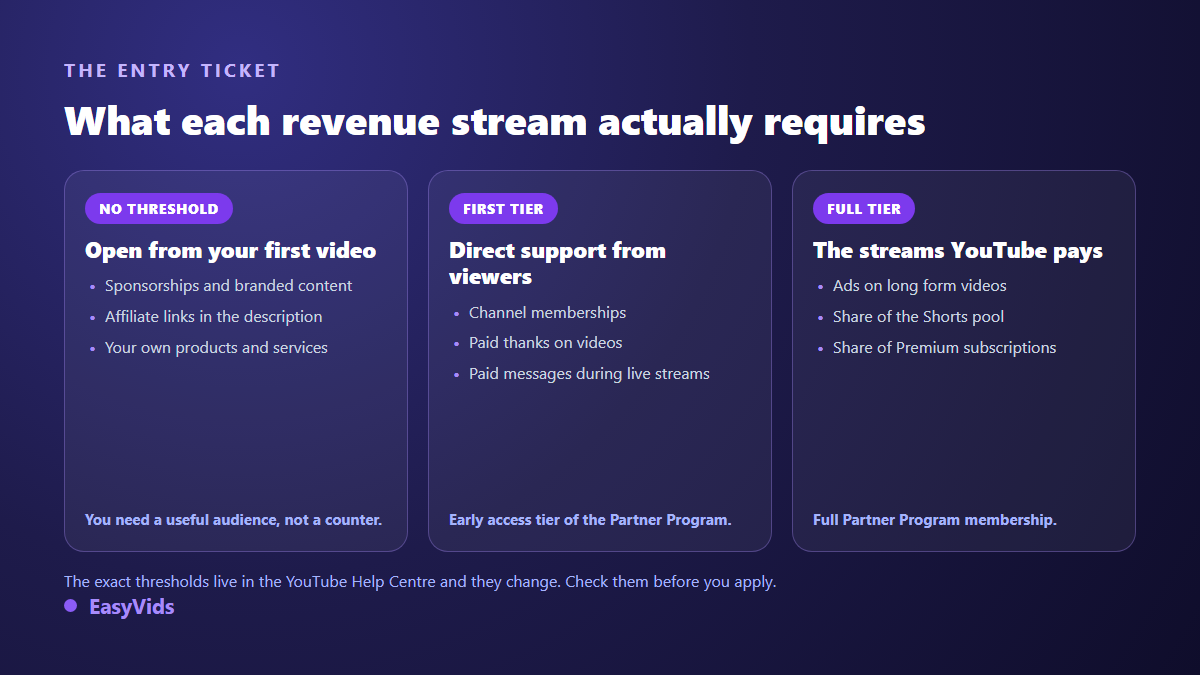Click the EasyVids brand name

coord(131,606)
